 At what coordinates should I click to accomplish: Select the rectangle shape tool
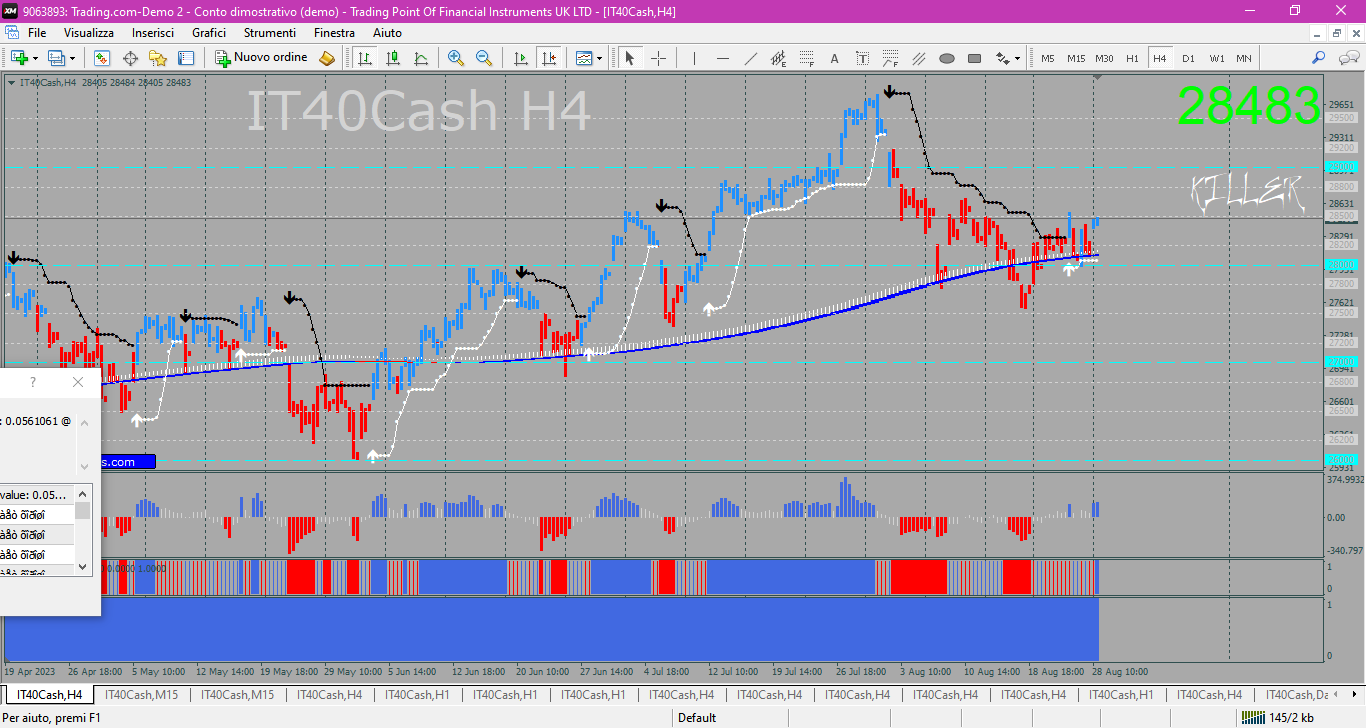coord(974,58)
